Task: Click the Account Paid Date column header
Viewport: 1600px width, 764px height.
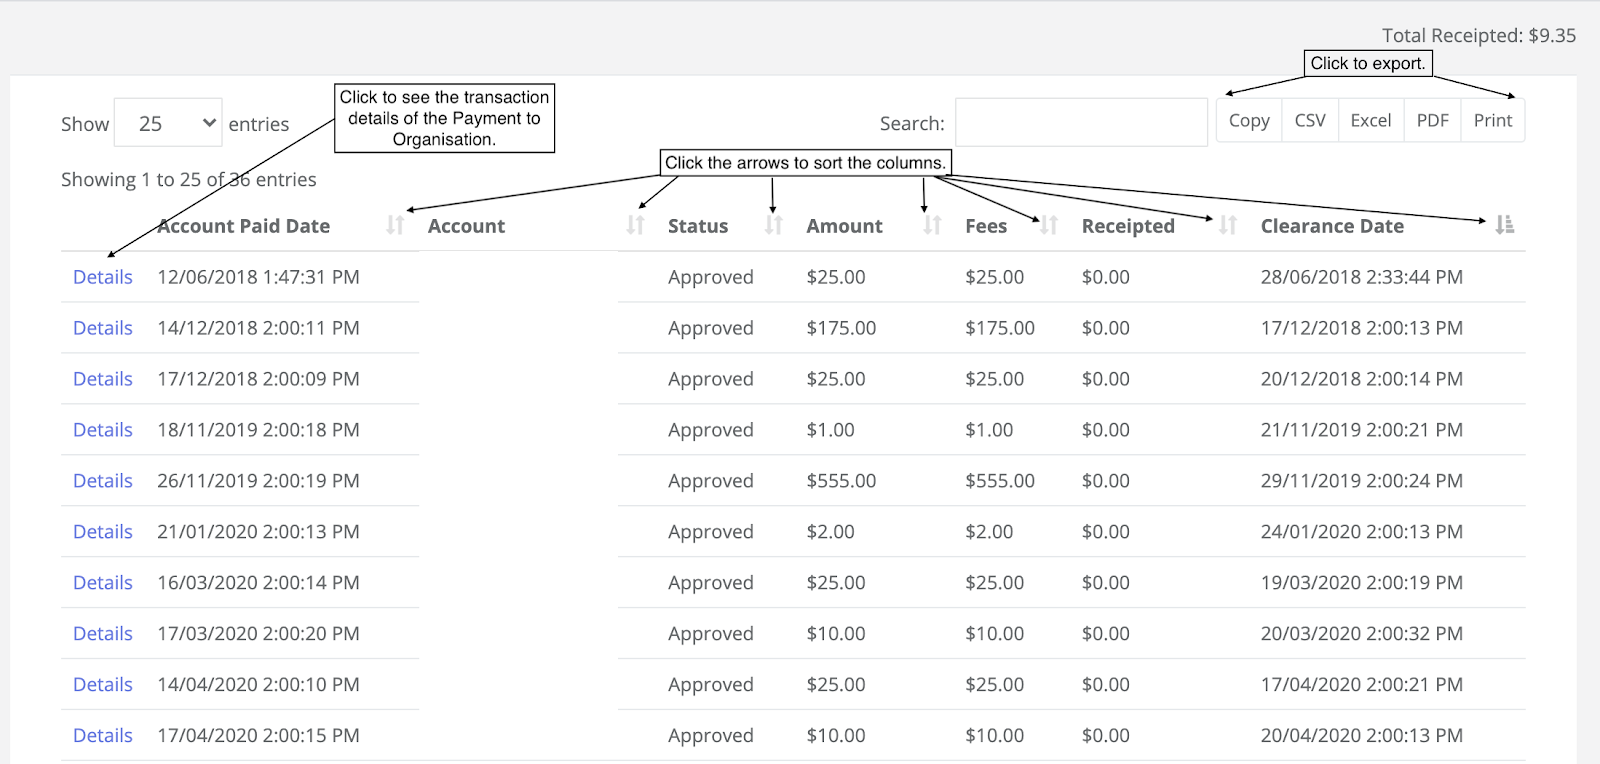Action: pos(243,226)
